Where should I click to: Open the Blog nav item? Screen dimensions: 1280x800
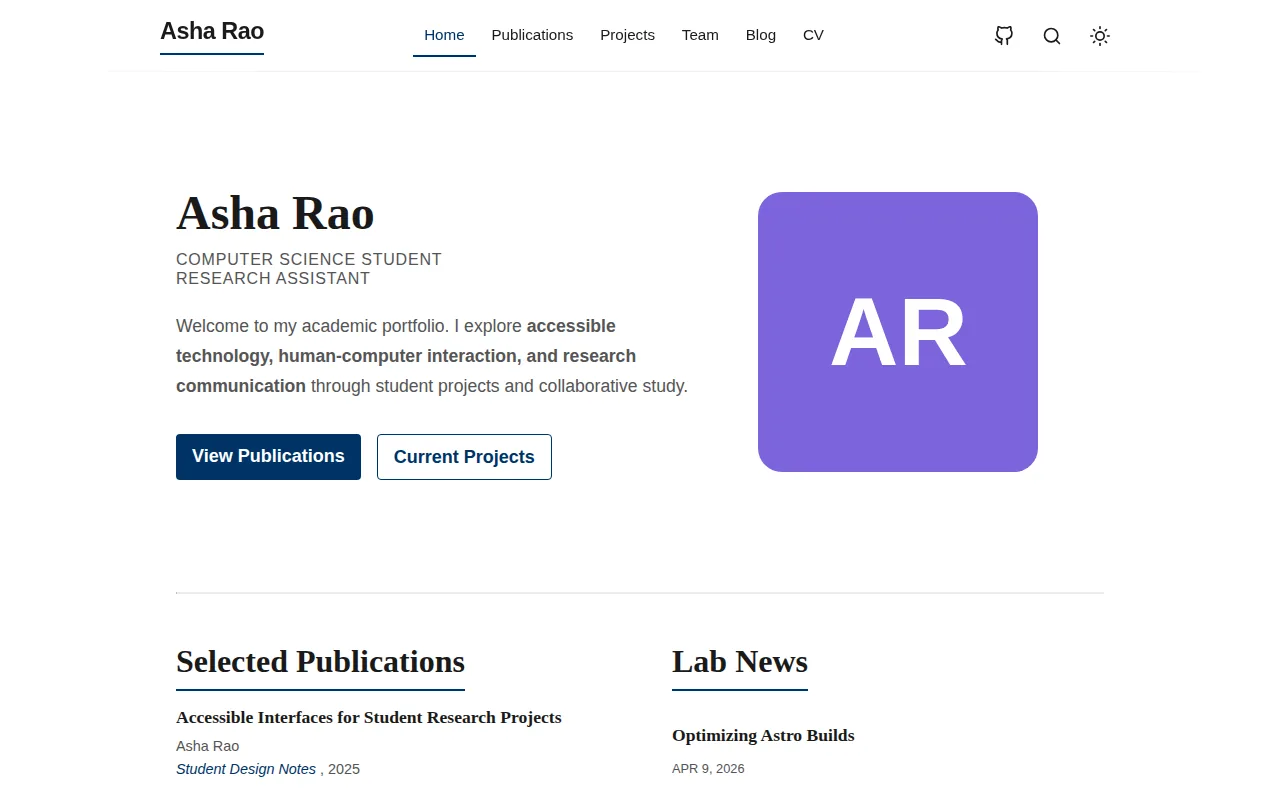tap(761, 35)
